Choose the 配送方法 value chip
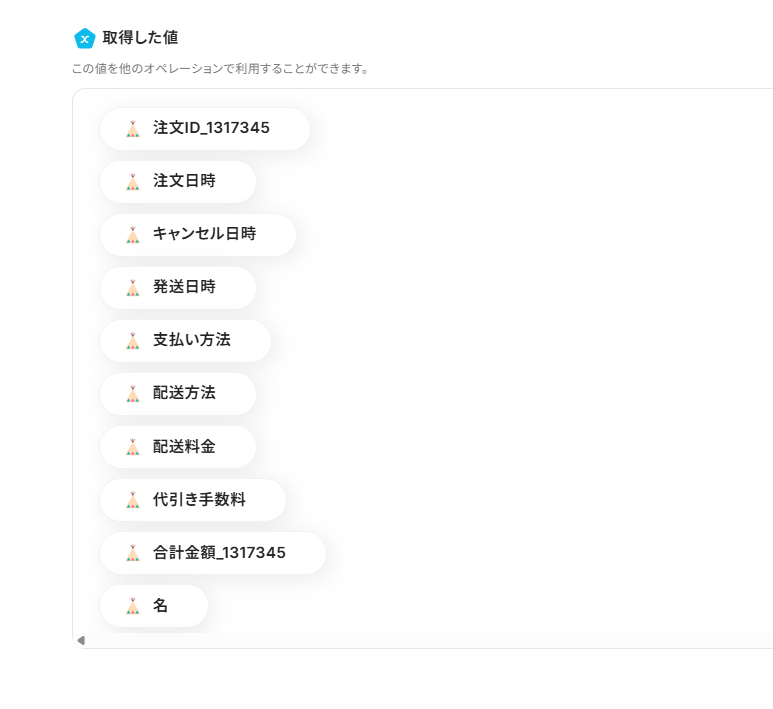Screen dimensions: 773x709 184,394
